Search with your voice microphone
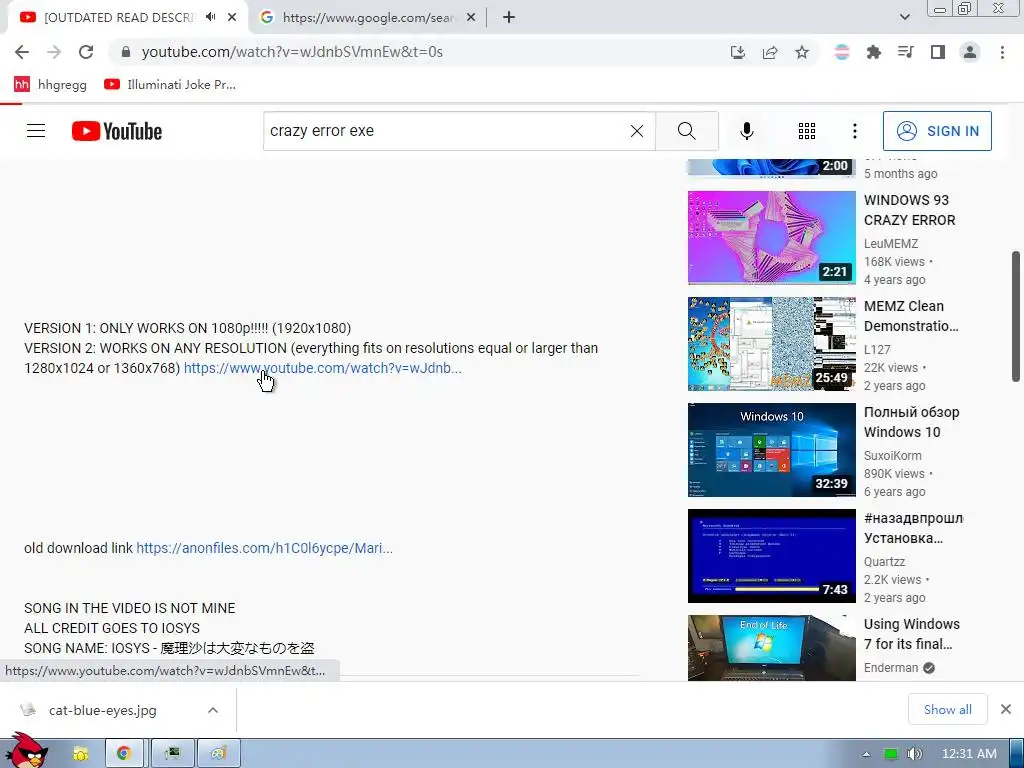 coord(746,131)
